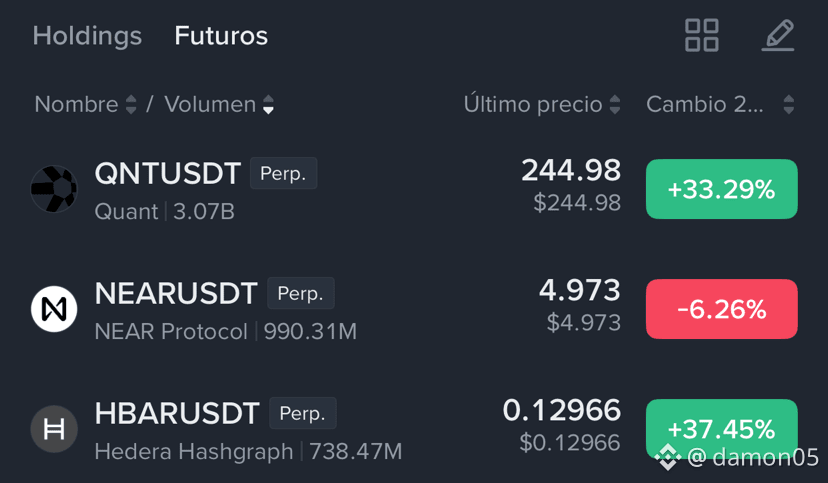Toggle the HBARUSDT +37.45% change badge
Image resolution: width=828 pixels, height=483 pixels.
tap(721, 429)
